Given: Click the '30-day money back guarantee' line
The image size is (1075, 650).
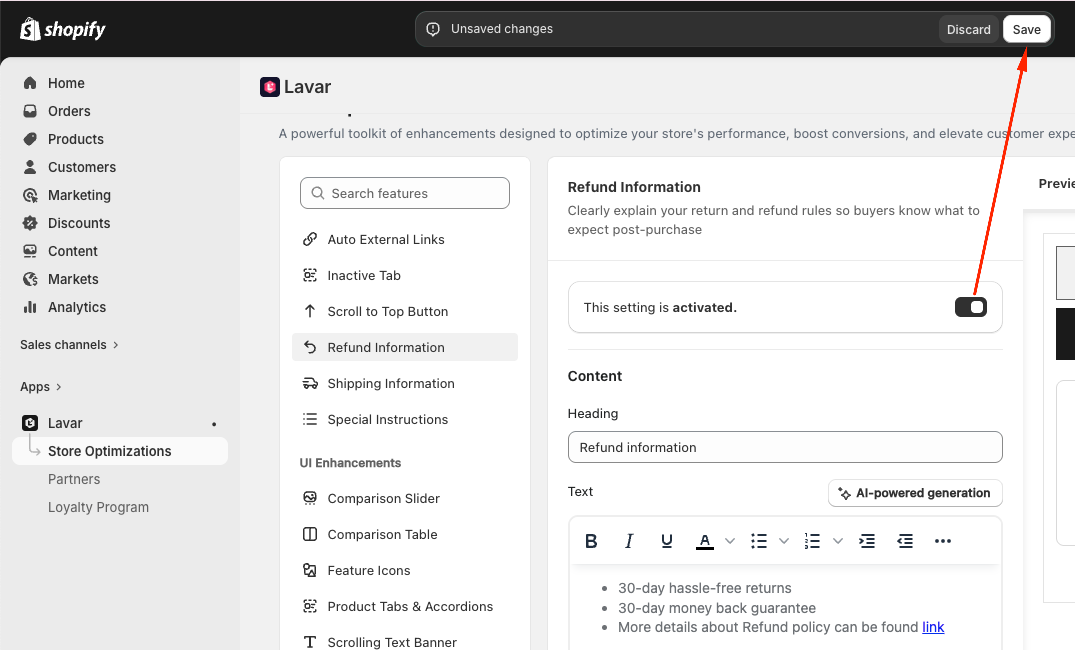Looking at the screenshot, I should tap(716, 608).
